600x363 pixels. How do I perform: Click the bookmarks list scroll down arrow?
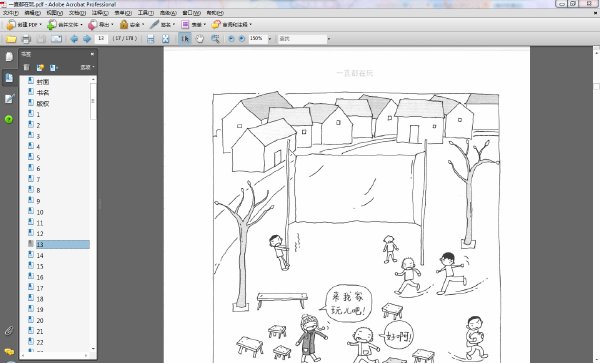[x=93, y=348]
